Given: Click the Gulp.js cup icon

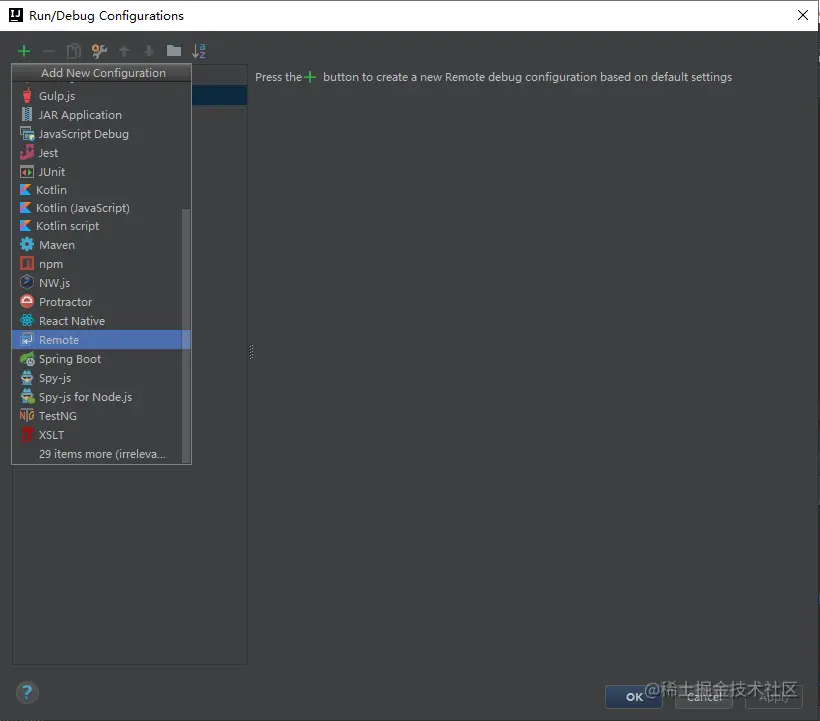Looking at the screenshot, I should pos(27,96).
